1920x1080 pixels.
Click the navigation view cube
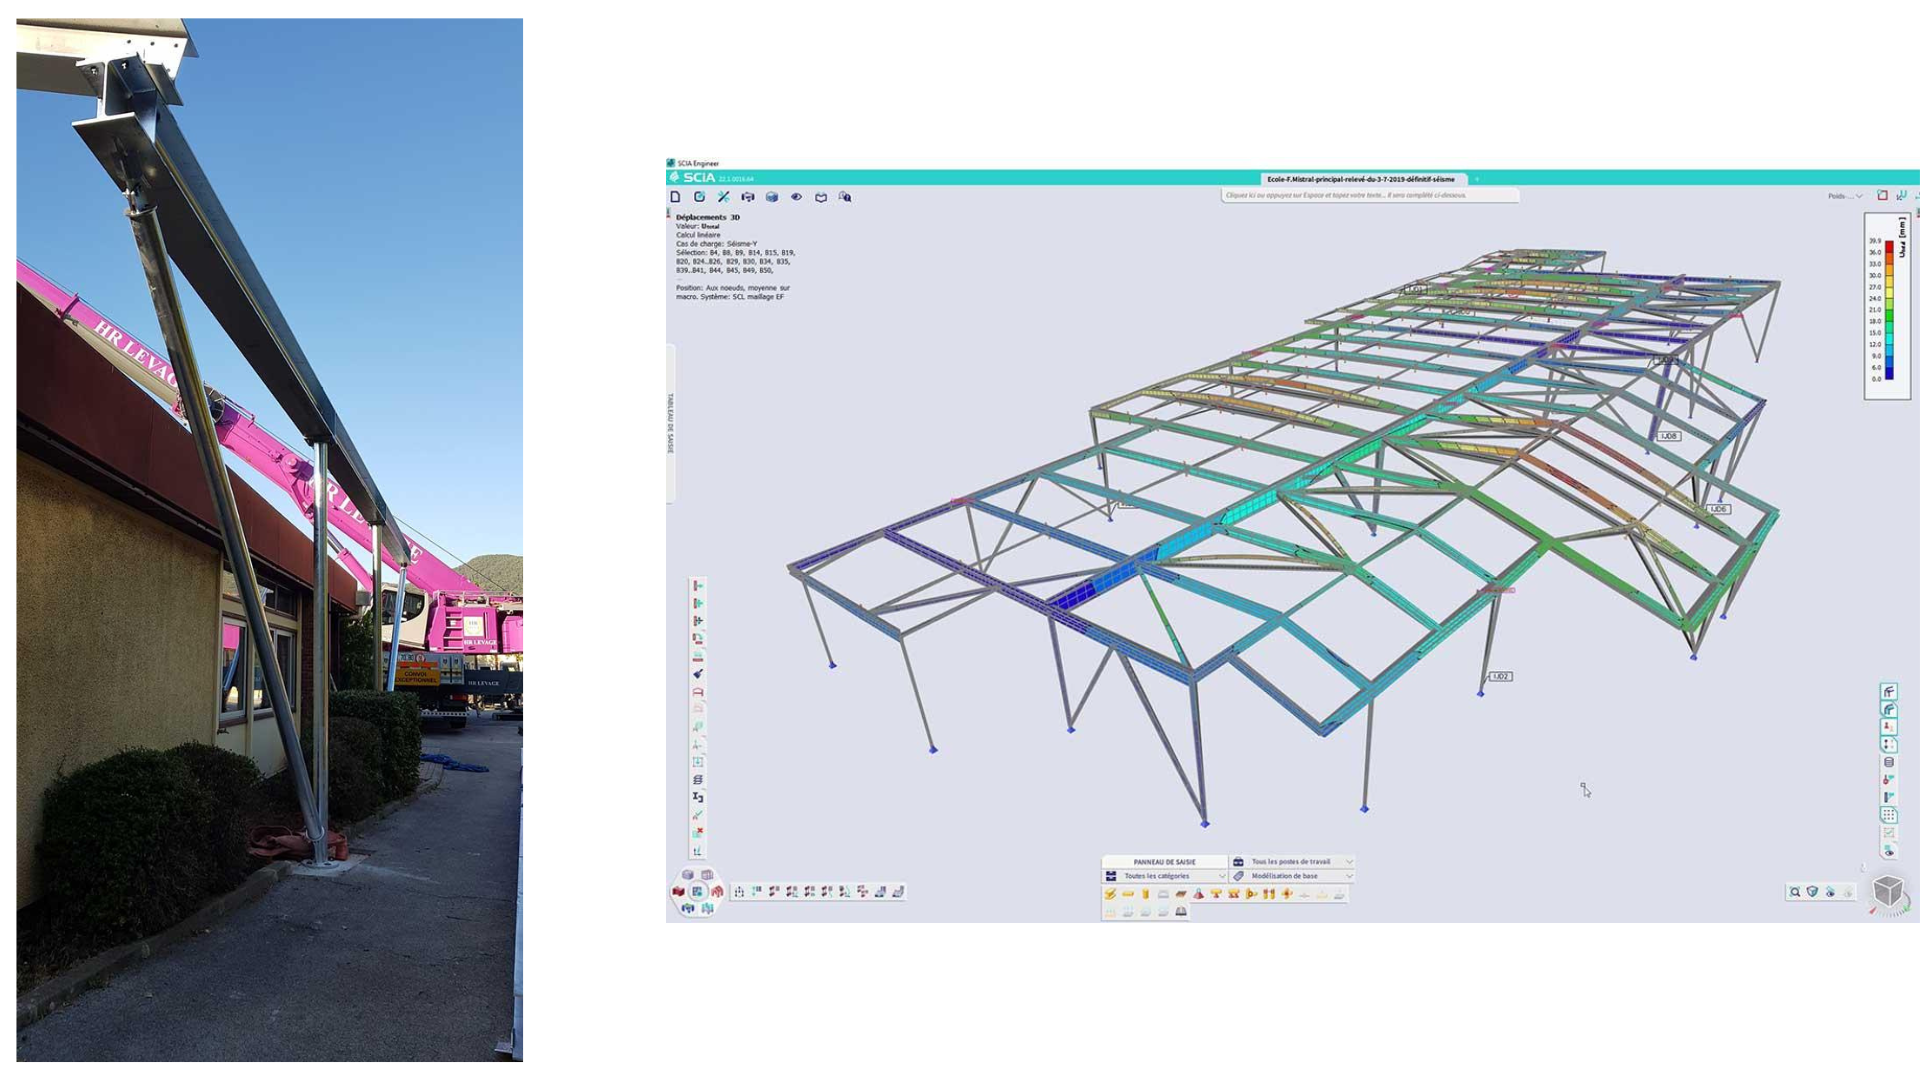tap(1887, 890)
